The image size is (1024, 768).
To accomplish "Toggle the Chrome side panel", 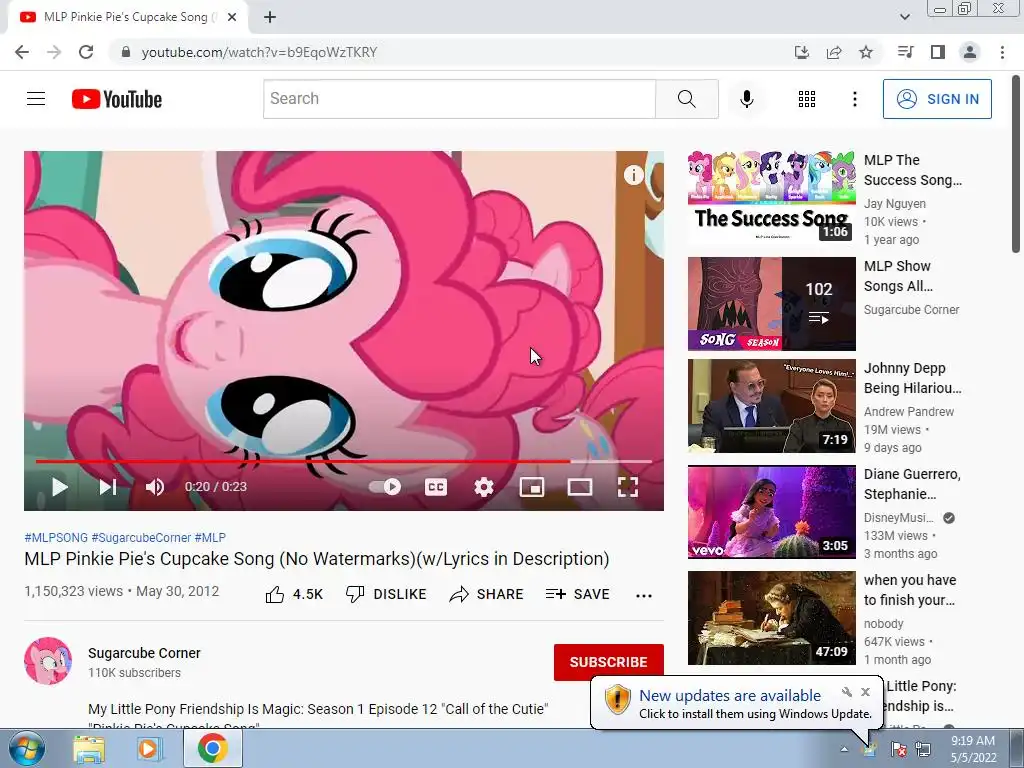I will click(937, 52).
